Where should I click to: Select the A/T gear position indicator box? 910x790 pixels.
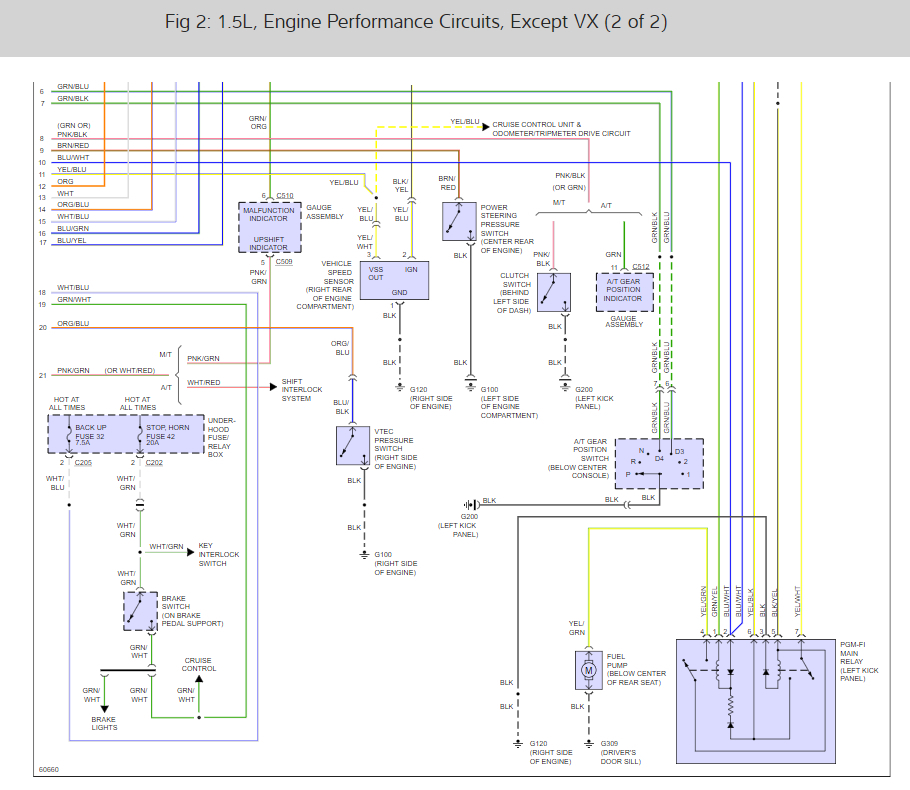(623, 290)
